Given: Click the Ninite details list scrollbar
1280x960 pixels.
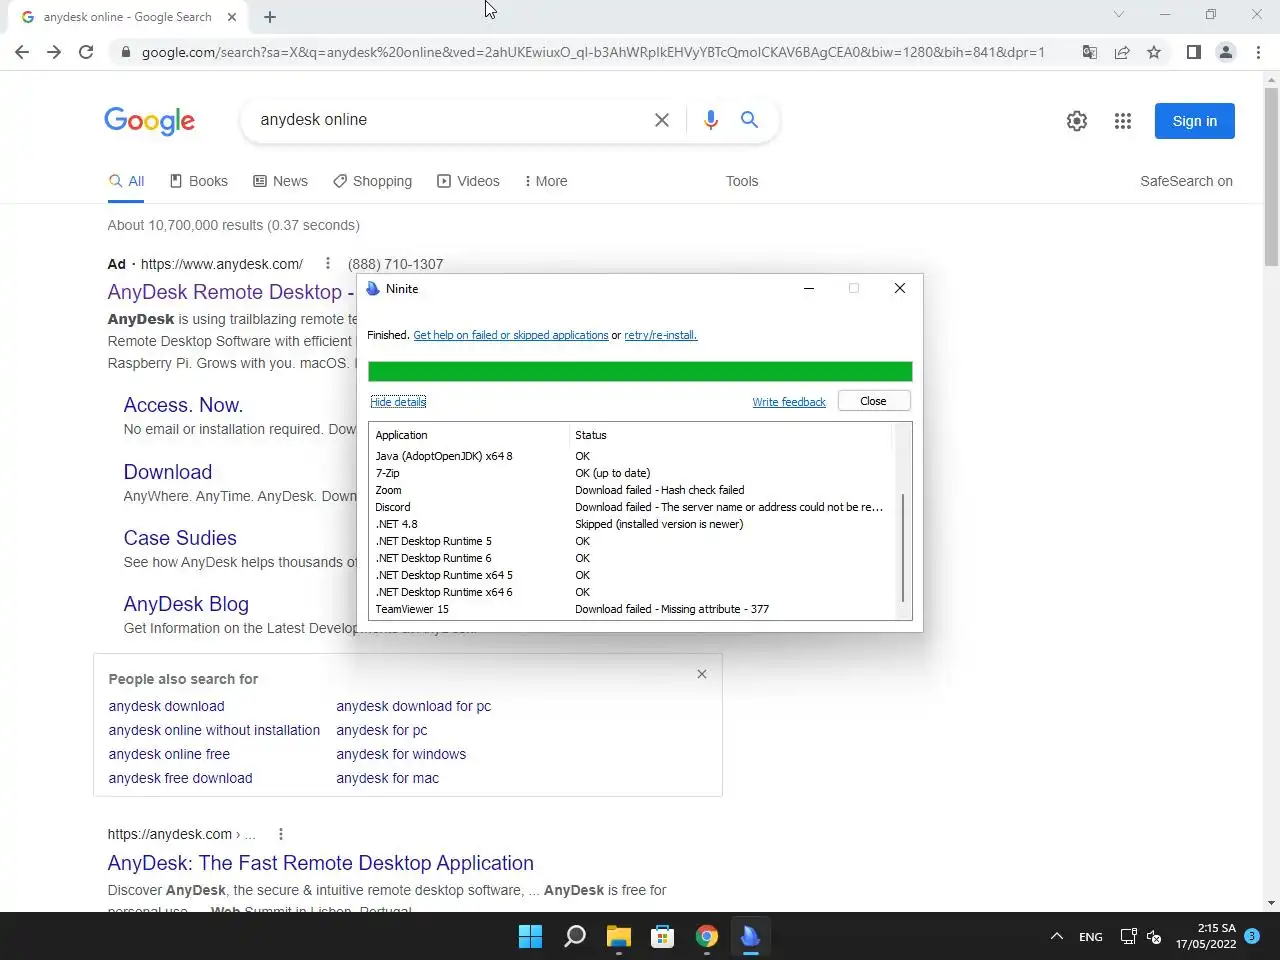Looking at the screenshot, I should (903, 546).
